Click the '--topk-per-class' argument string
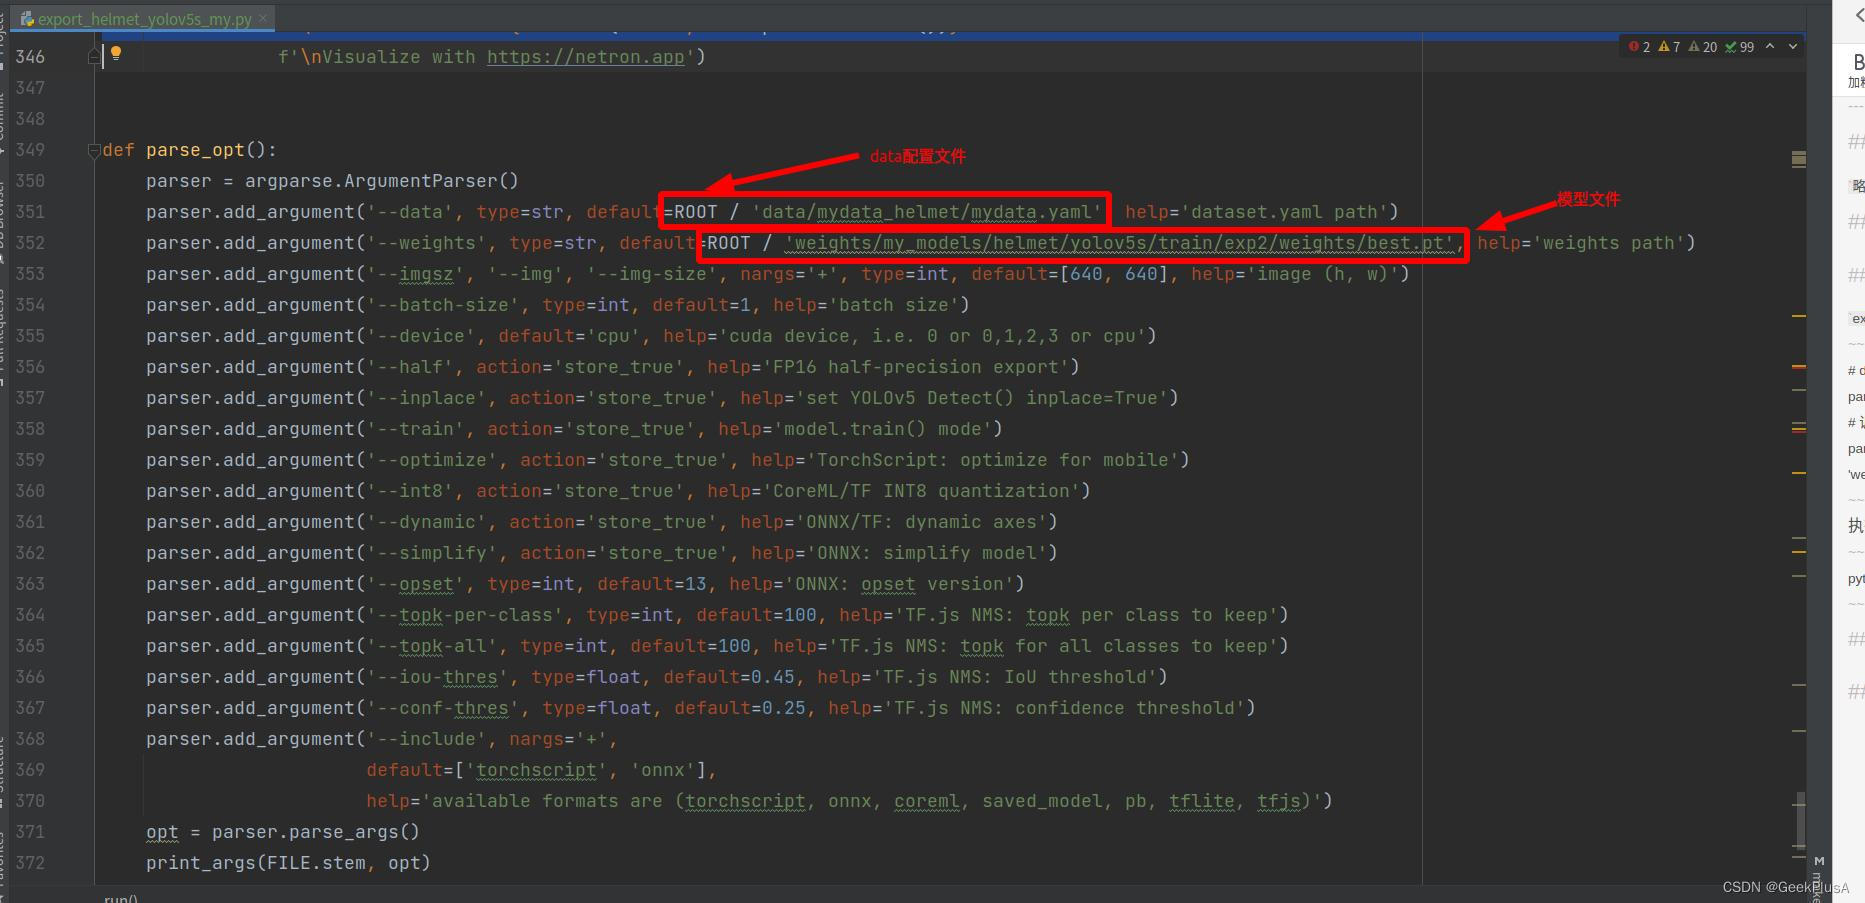 (465, 615)
